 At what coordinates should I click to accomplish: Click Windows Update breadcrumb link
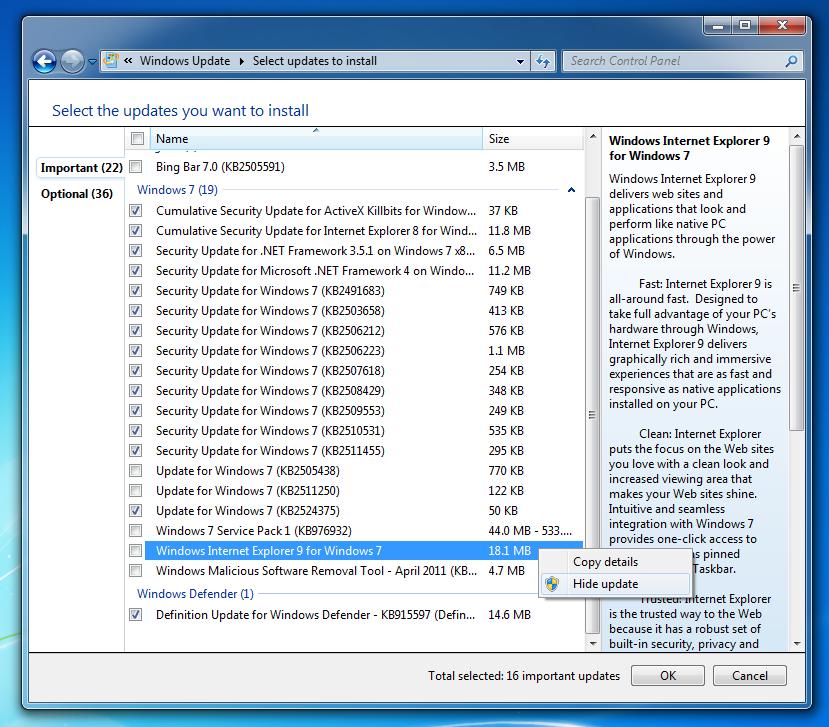[185, 61]
